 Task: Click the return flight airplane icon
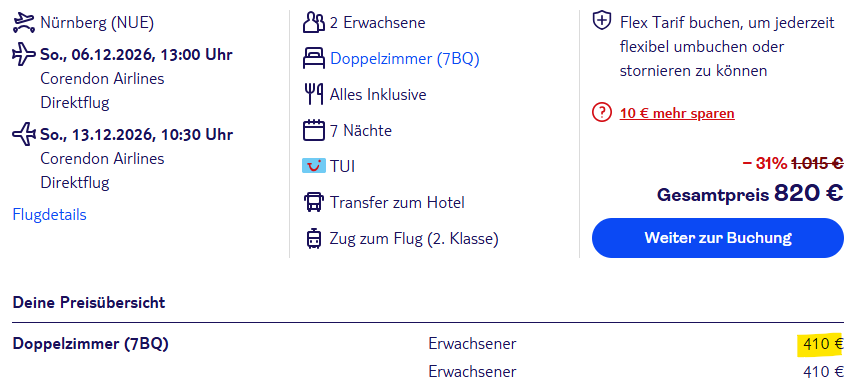tap(23, 135)
